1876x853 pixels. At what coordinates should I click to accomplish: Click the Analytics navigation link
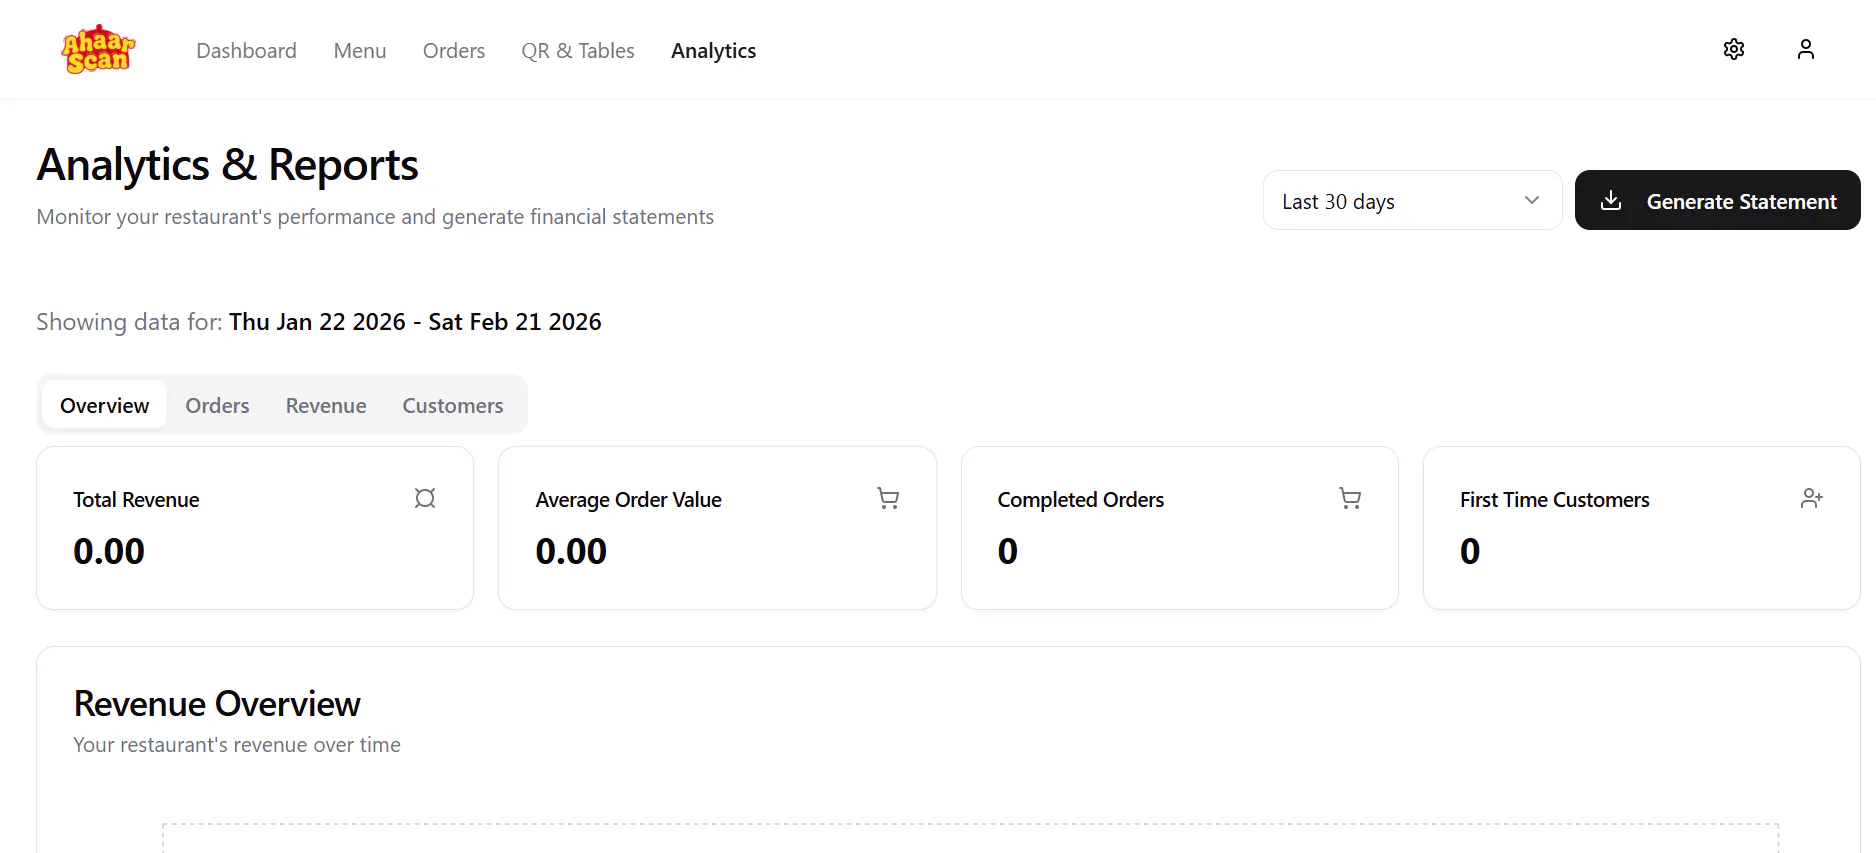coord(714,50)
